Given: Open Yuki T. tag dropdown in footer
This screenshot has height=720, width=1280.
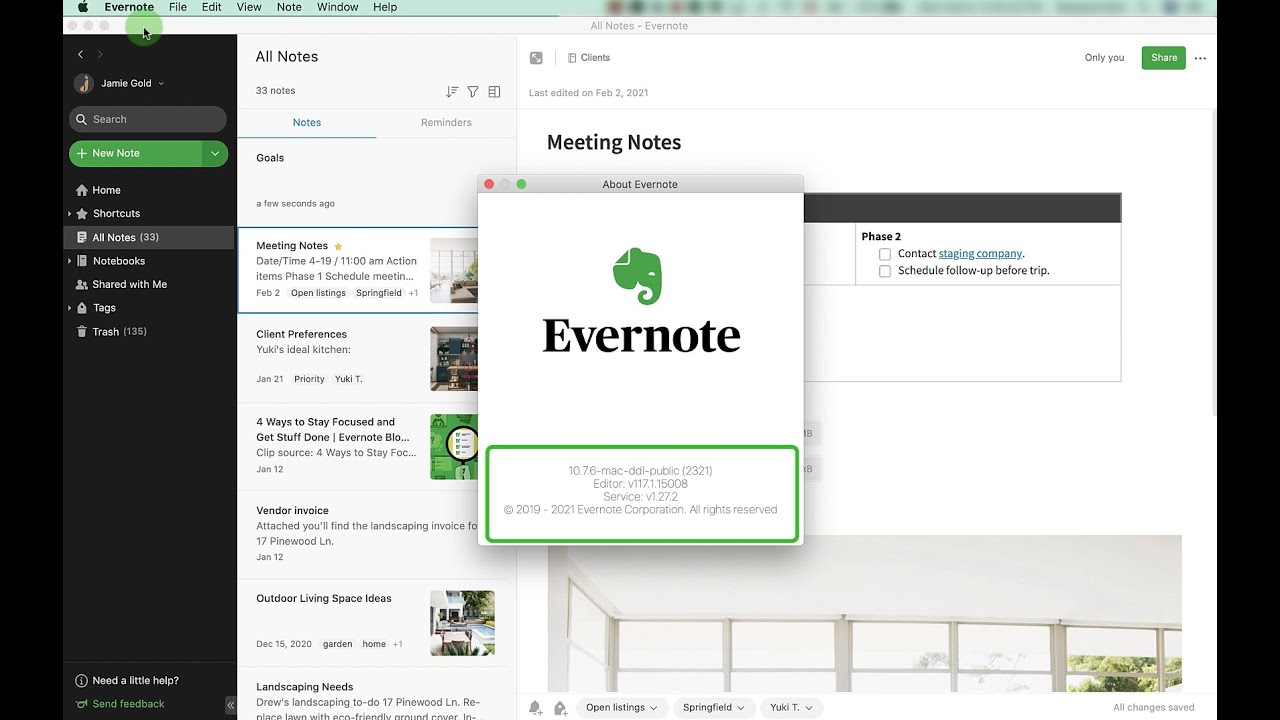Looking at the screenshot, I should pyautogui.click(x=791, y=707).
